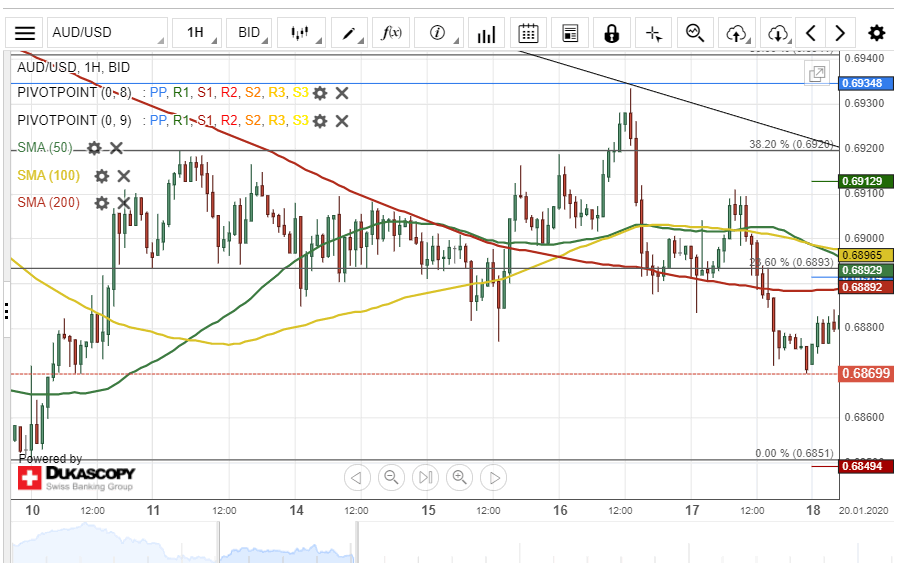Expand the 1H timeframe dropdown

click(x=196, y=33)
